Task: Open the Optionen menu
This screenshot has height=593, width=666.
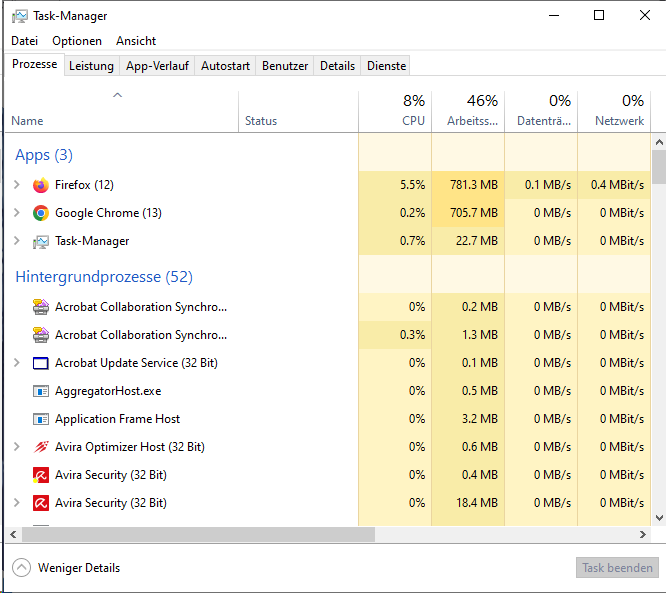Action: [77, 41]
